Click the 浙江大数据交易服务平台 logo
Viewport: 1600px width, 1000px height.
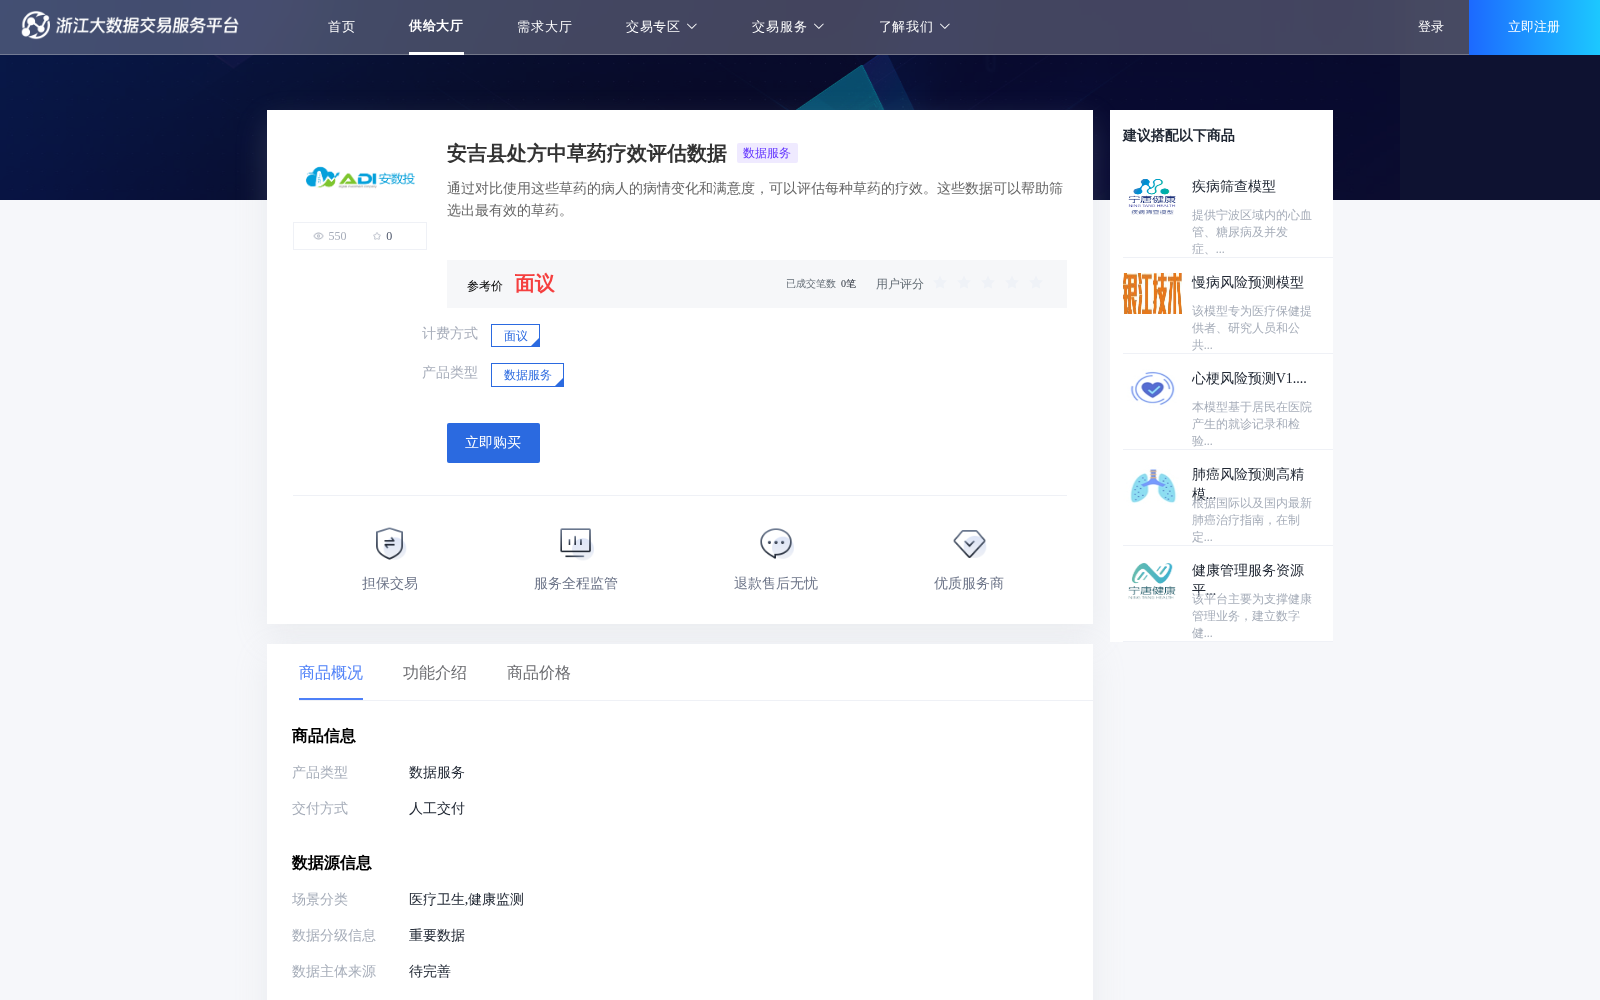tap(130, 25)
